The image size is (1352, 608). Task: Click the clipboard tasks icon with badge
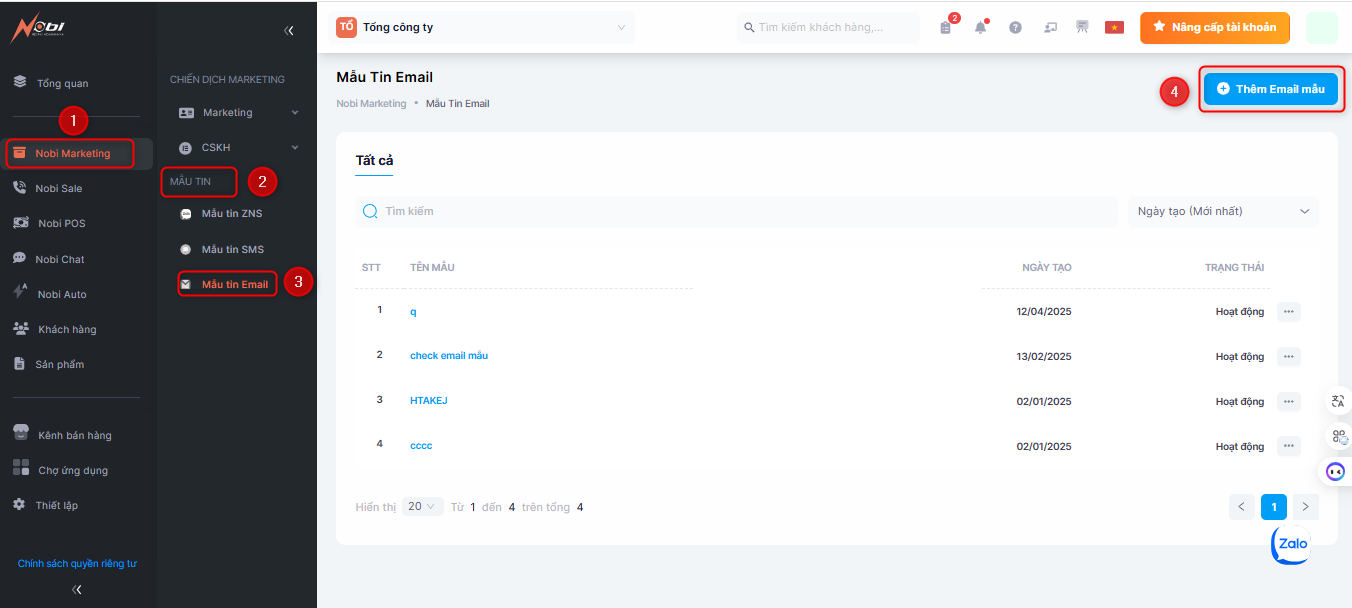[x=946, y=28]
